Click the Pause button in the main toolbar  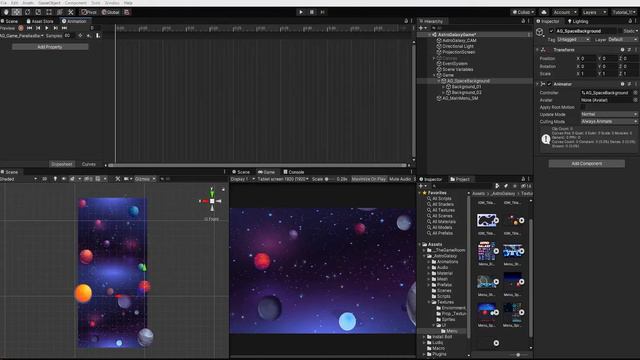(311, 12)
